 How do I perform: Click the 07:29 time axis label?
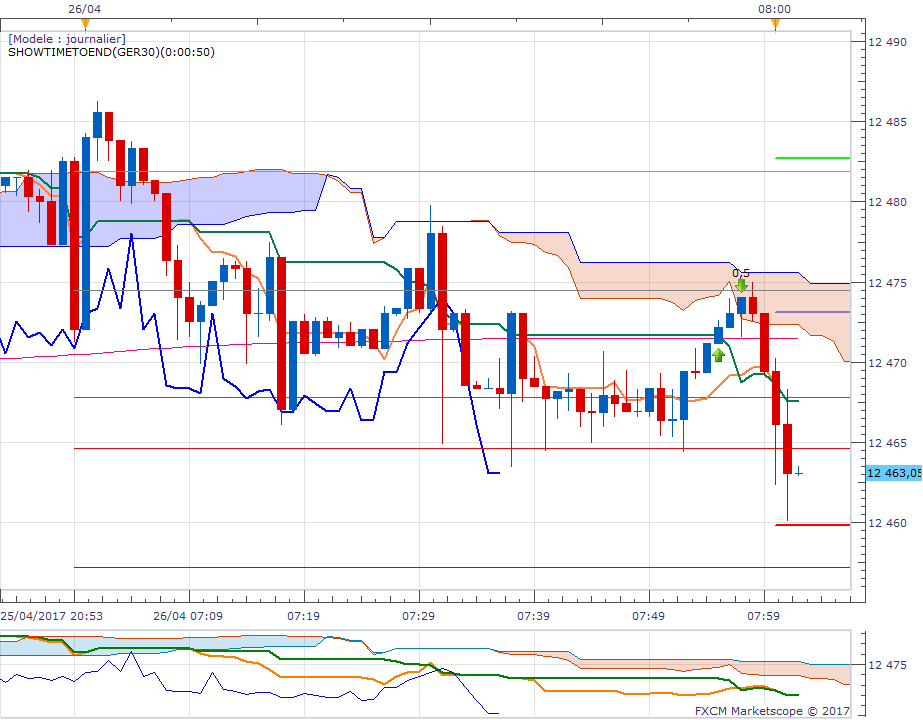(x=419, y=616)
